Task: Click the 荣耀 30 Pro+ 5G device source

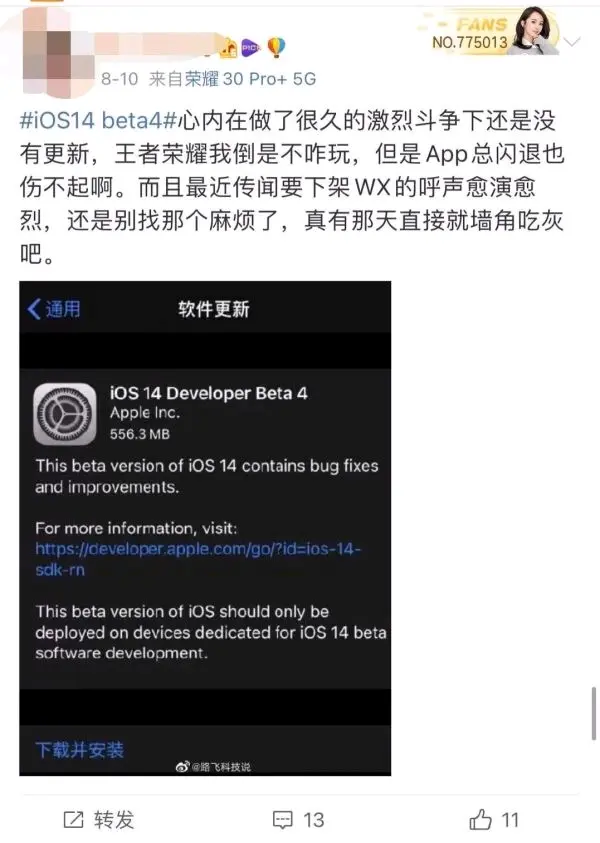Action: [x=250, y=79]
